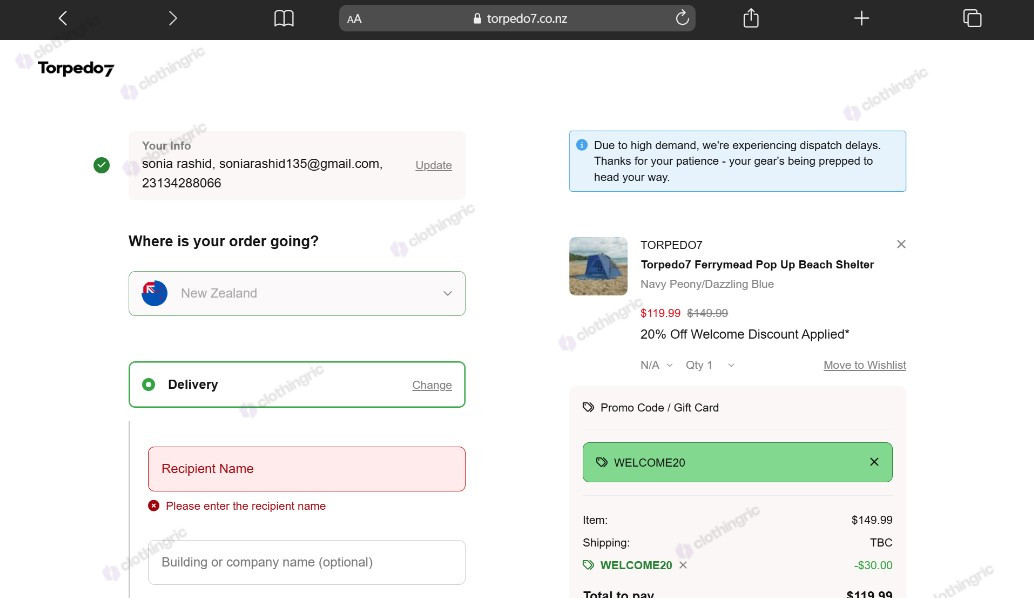Click the Promo Code / Gift Card tag icon
The image size is (1034, 598).
[588, 407]
